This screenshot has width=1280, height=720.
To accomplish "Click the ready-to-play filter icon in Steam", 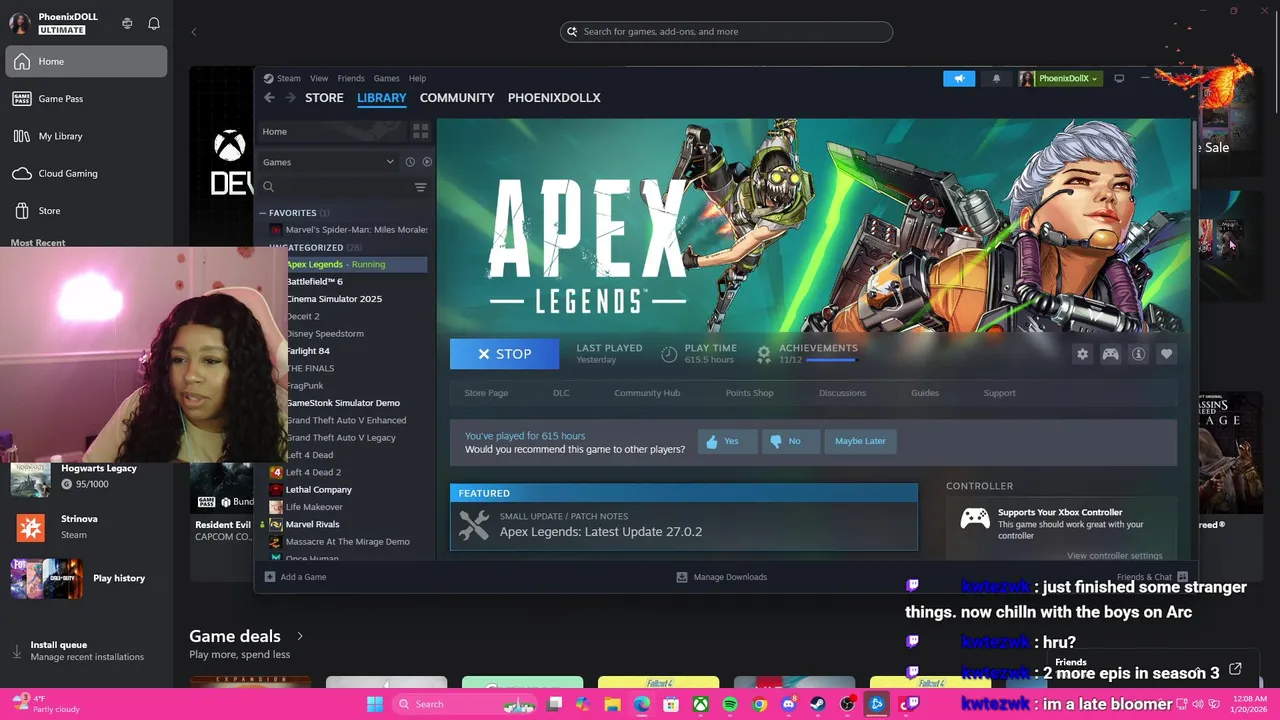I will coord(427,162).
